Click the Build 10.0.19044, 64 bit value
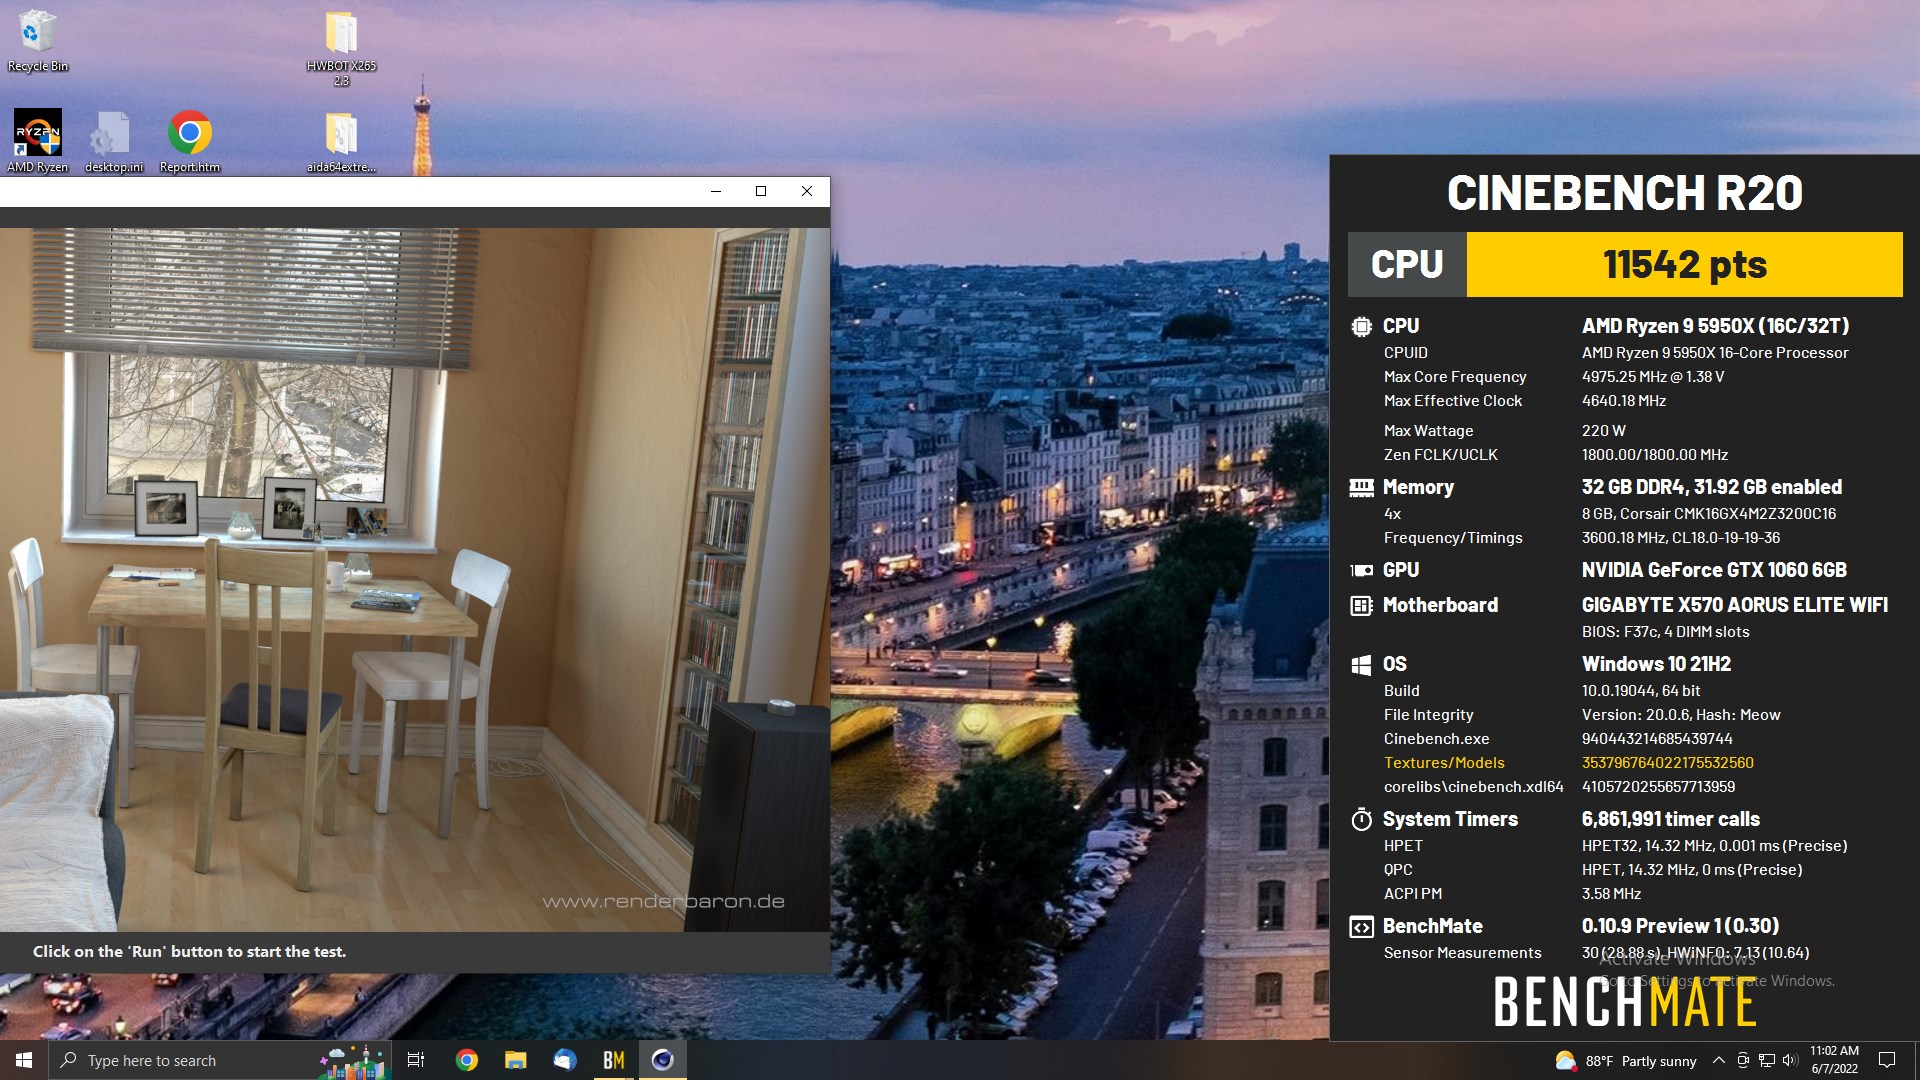 tap(1641, 691)
